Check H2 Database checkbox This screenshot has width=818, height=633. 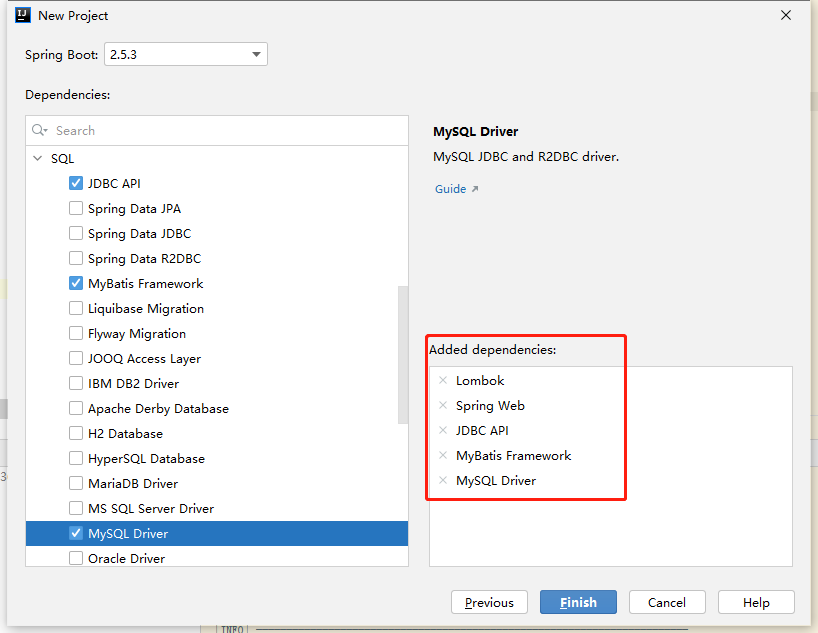76,434
